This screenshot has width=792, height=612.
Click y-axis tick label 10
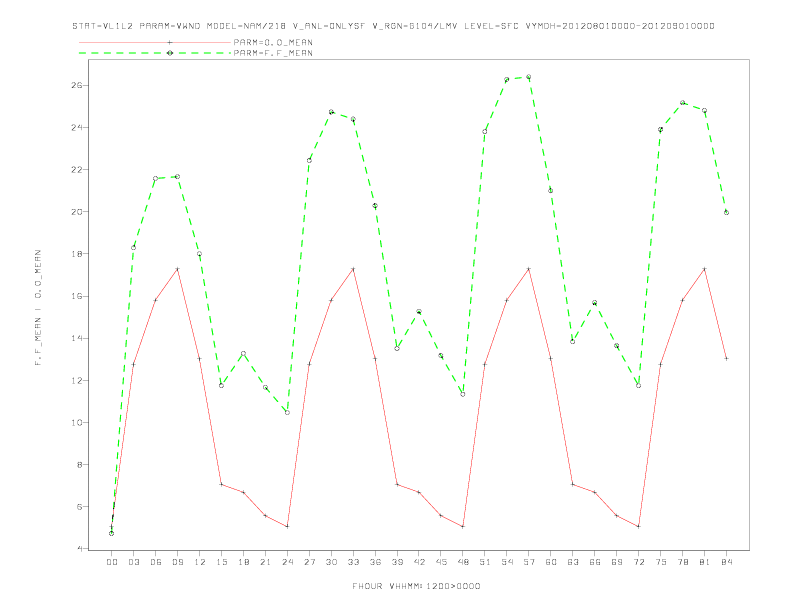click(x=76, y=422)
